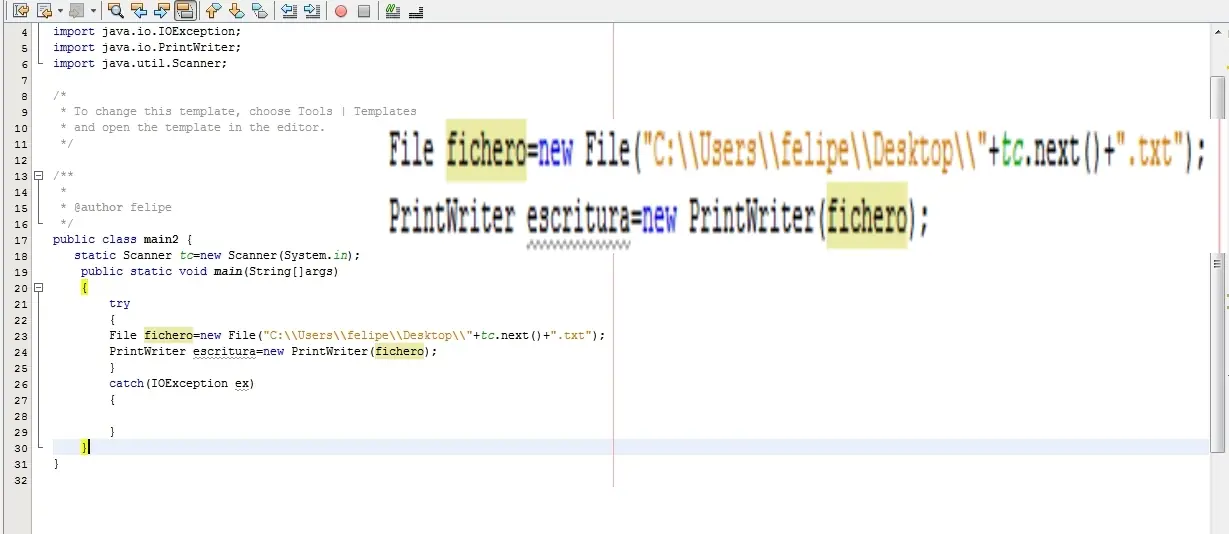The height and width of the screenshot is (534, 1229).
Task: Click the vertical scrollbar up arrow
Action: click(x=1218, y=33)
